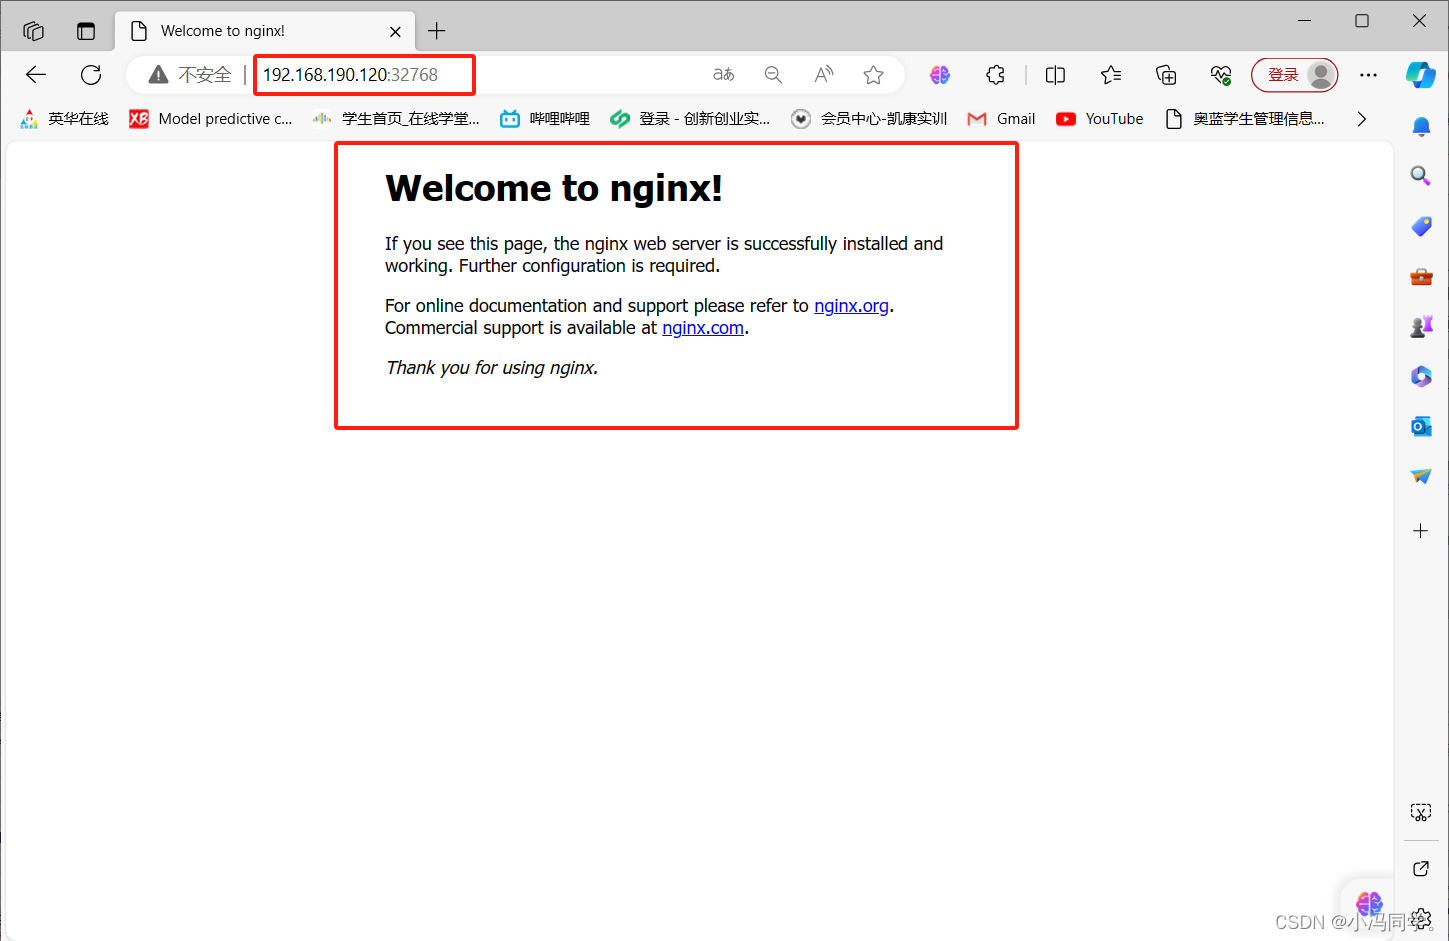Open the 学生首页_在线学堂 bookmark
The width and height of the screenshot is (1449, 941).
click(x=396, y=119)
